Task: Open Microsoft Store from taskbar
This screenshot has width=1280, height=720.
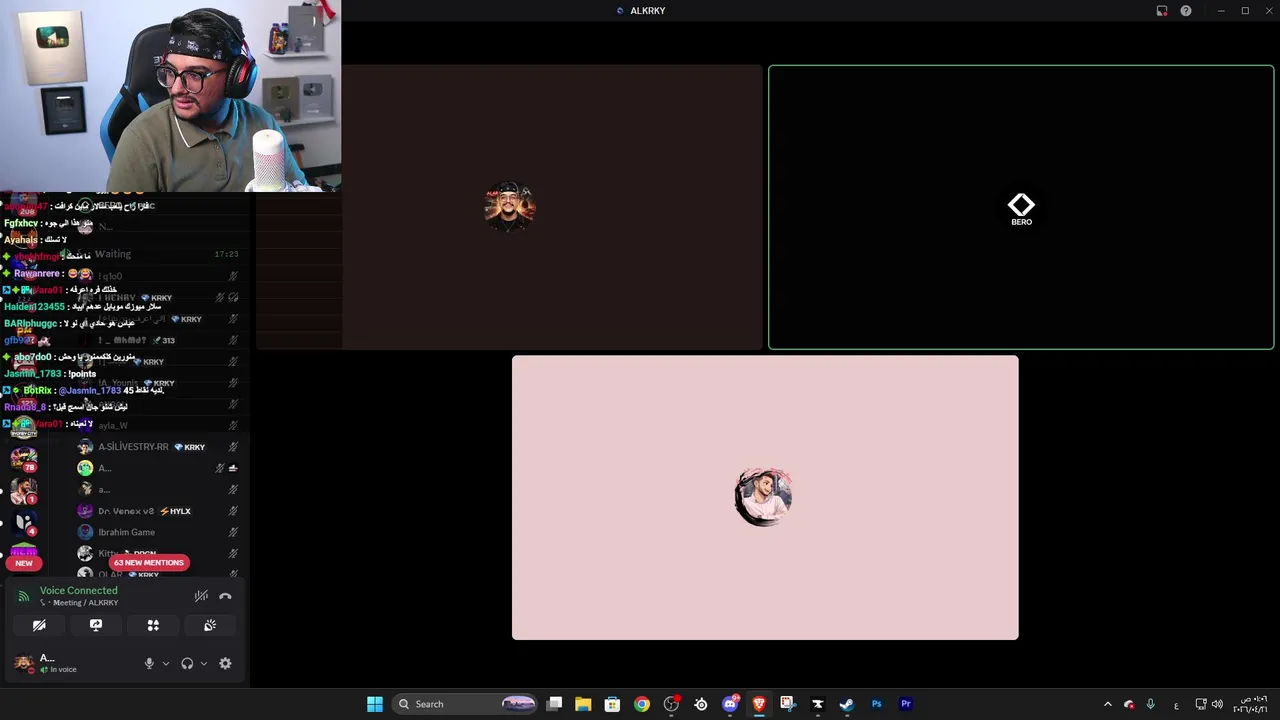Action: [x=613, y=704]
